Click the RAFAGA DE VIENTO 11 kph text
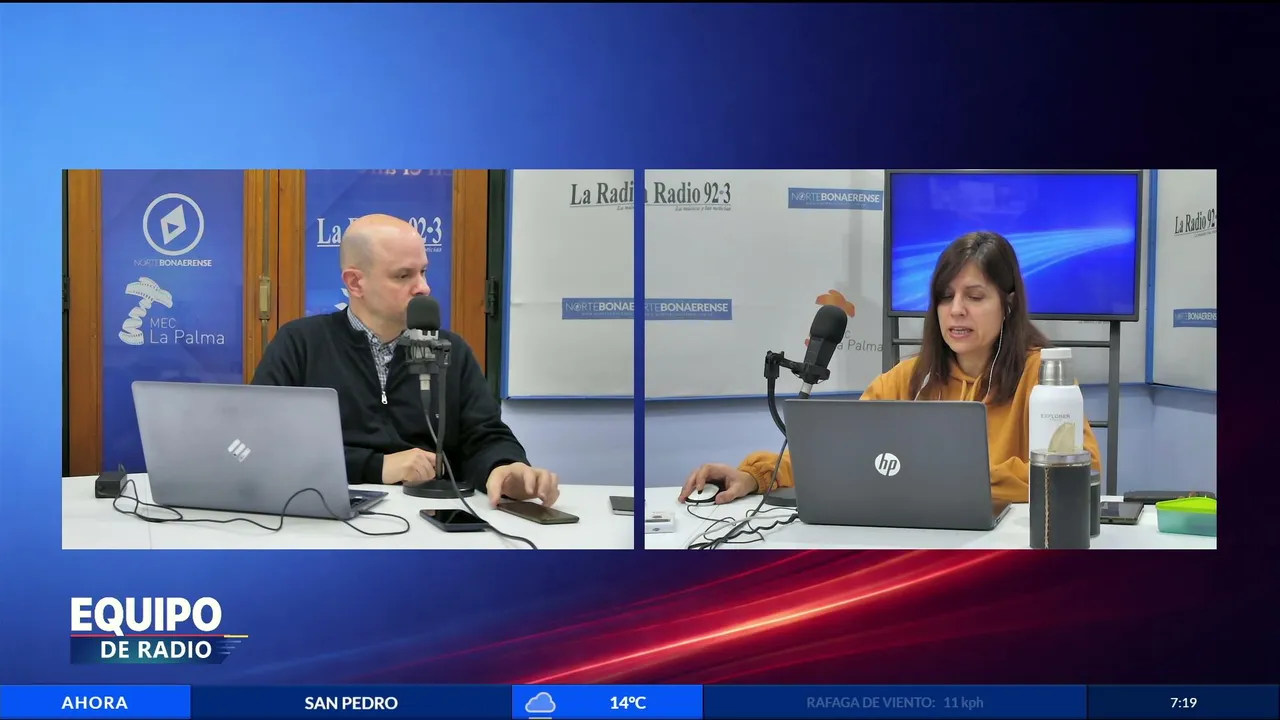The width and height of the screenshot is (1280, 720). (896, 703)
